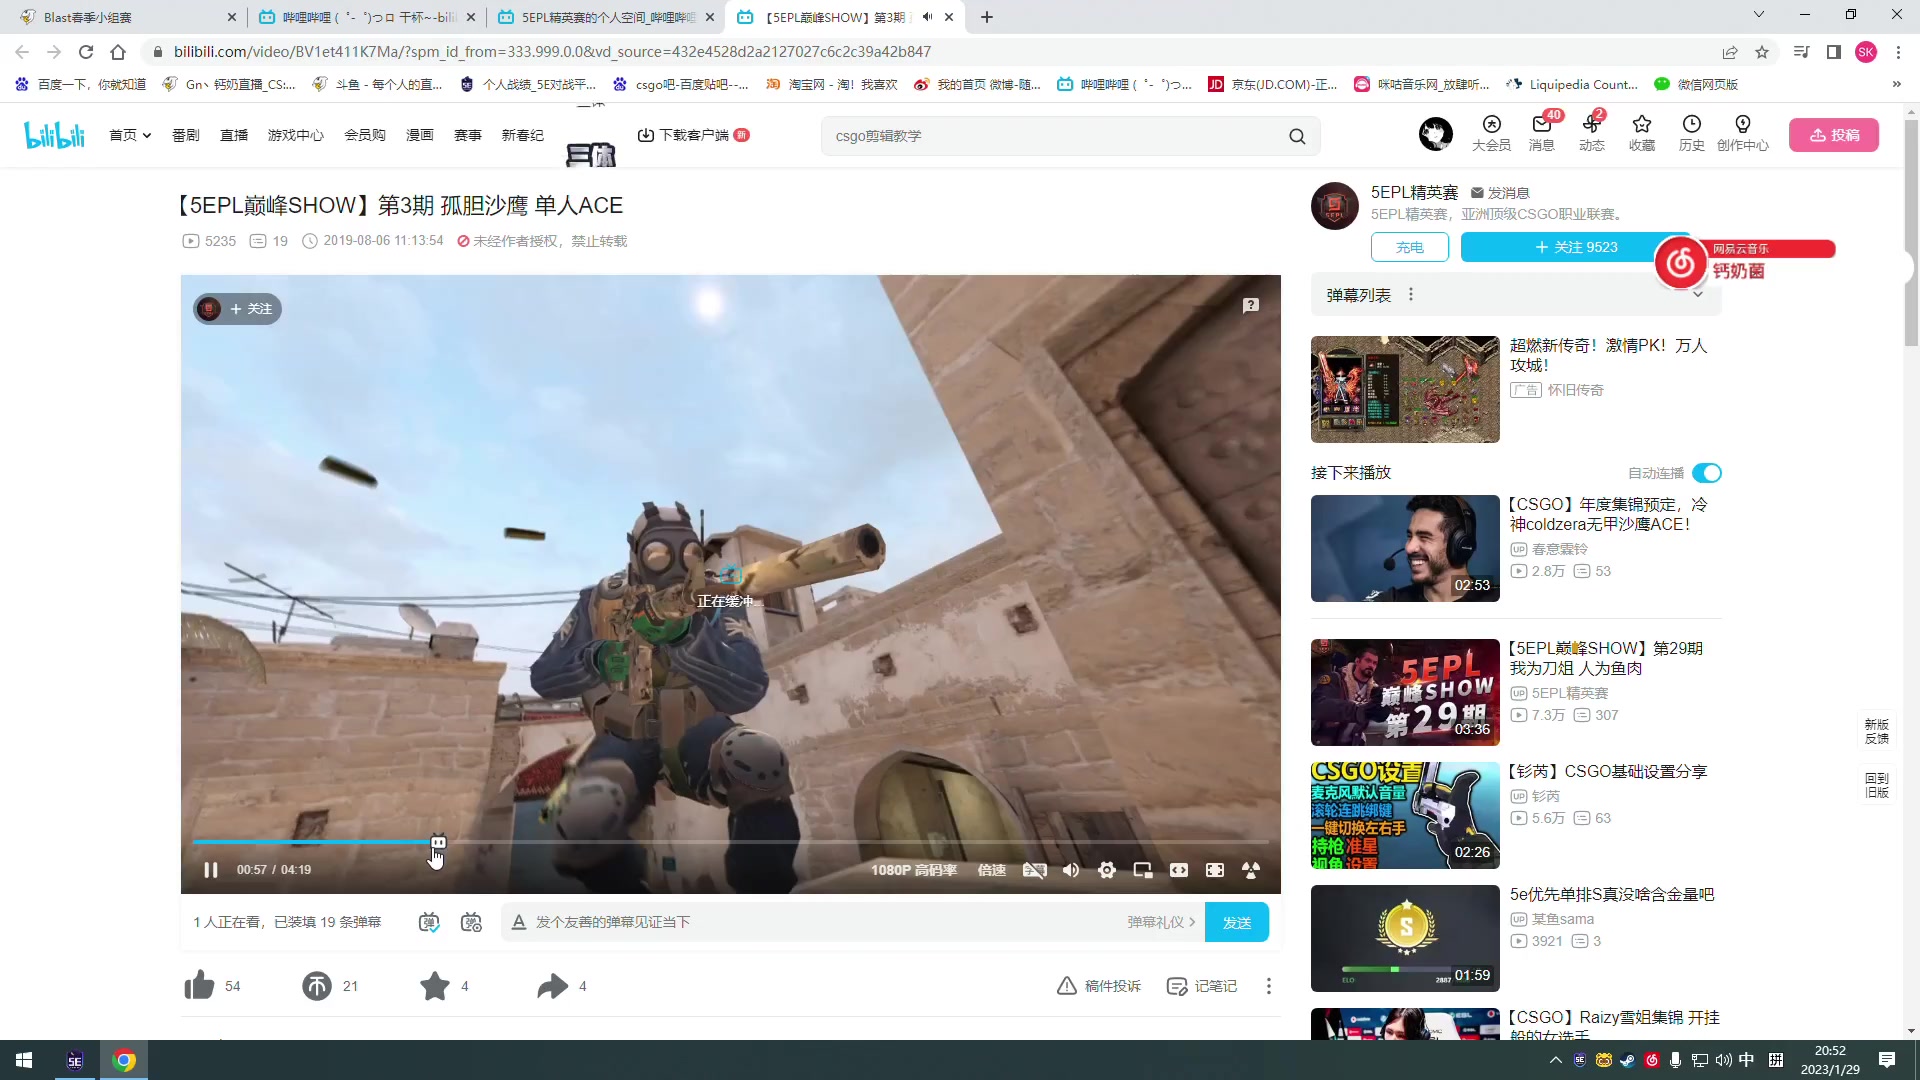Expand Chrome tab search chevron
Viewport: 1920px width, 1080px height.
click(1759, 15)
